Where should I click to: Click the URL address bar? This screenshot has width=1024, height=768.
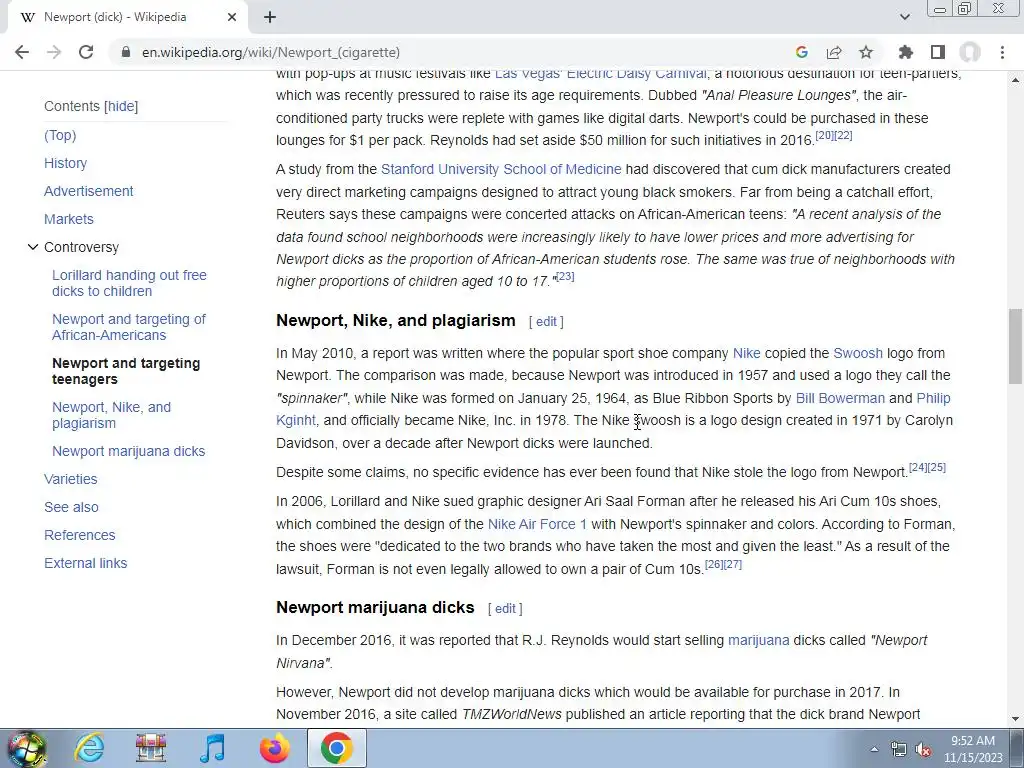[451, 52]
